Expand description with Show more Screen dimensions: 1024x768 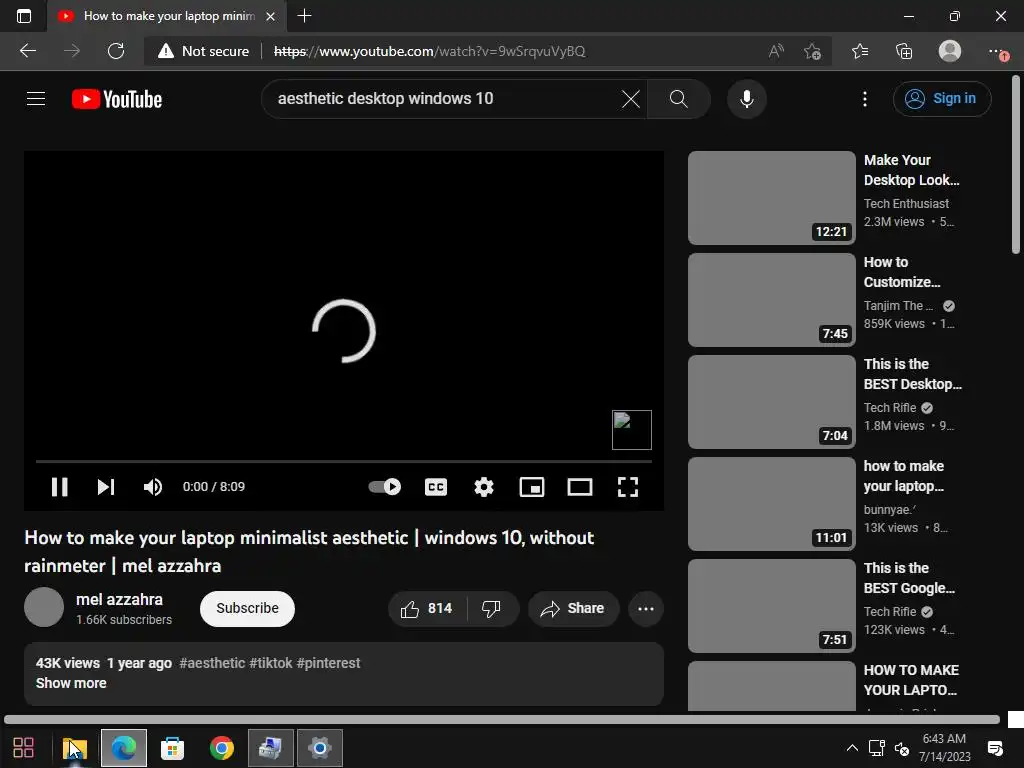71,683
